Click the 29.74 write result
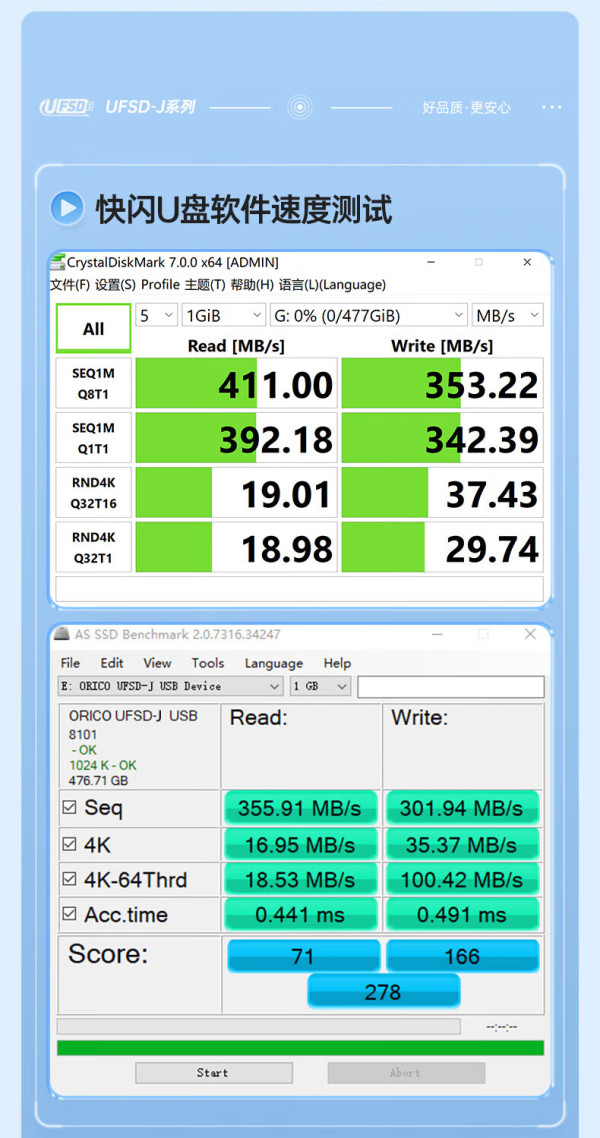Screen dimensions: 600x1138 coord(443,547)
